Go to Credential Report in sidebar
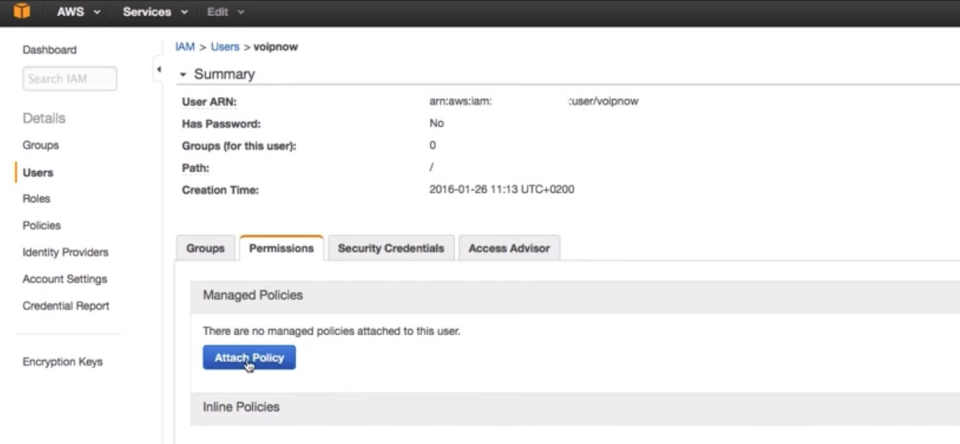This screenshot has height=444, width=960. pyautogui.click(x=66, y=306)
